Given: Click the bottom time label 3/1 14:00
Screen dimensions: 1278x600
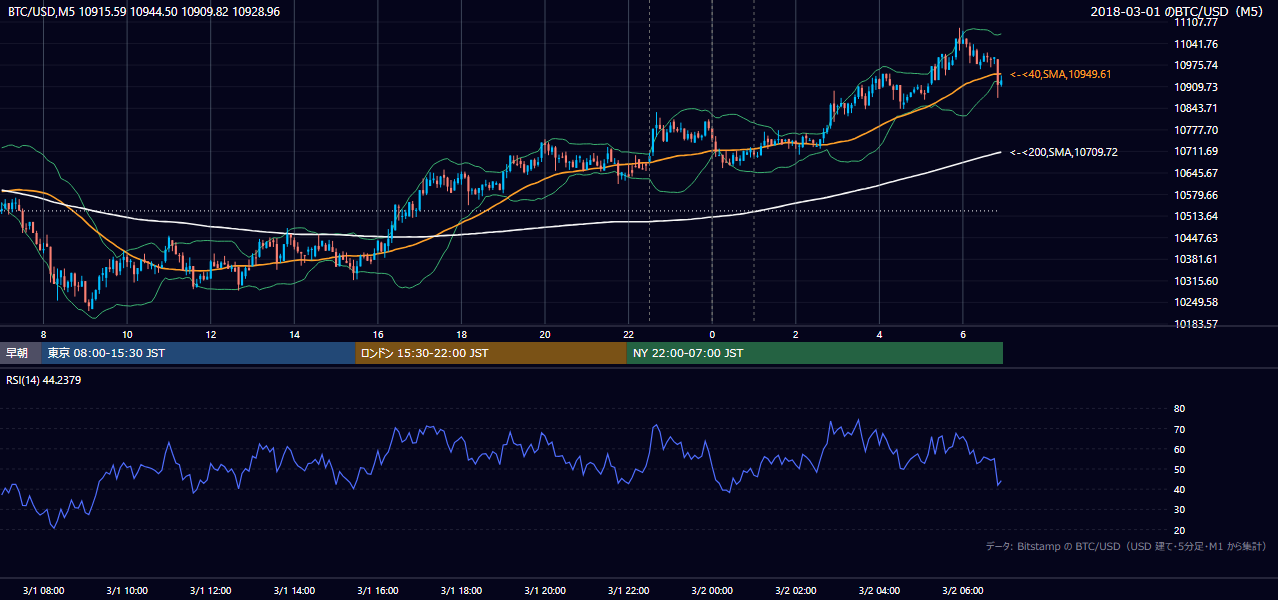Looking at the screenshot, I should coord(294,590).
